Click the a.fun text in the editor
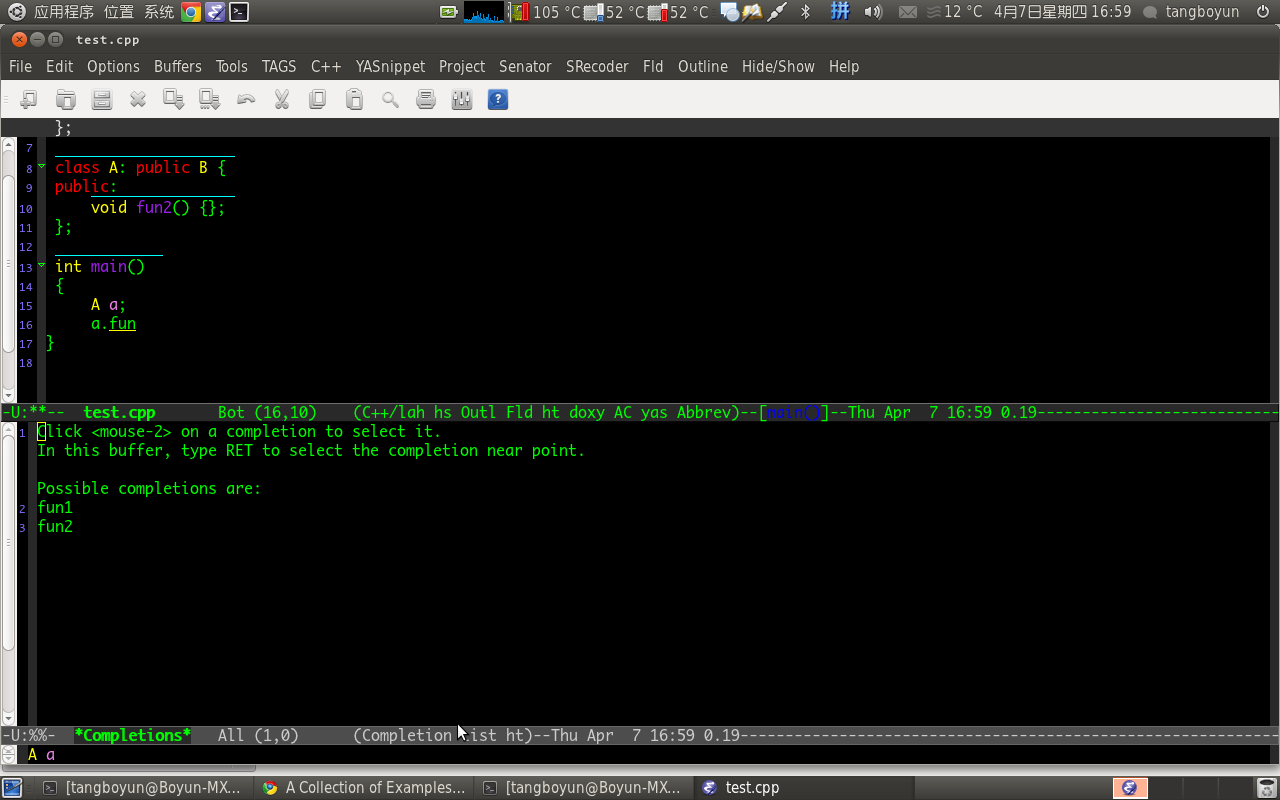 point(113,323)
